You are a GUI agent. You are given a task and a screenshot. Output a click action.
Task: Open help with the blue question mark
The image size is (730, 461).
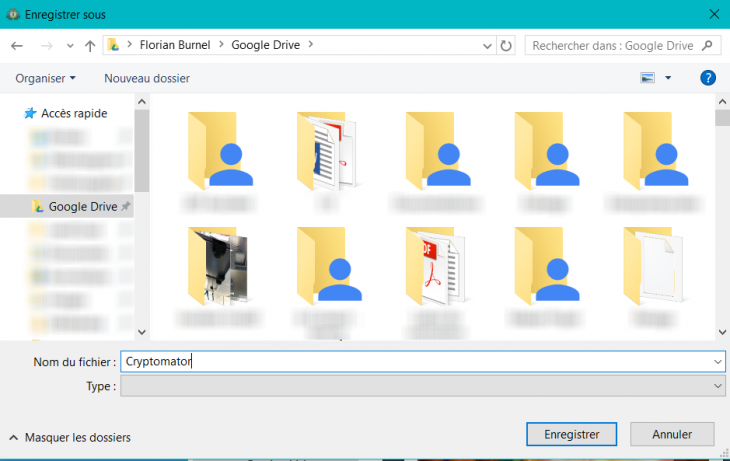(708, 78)
